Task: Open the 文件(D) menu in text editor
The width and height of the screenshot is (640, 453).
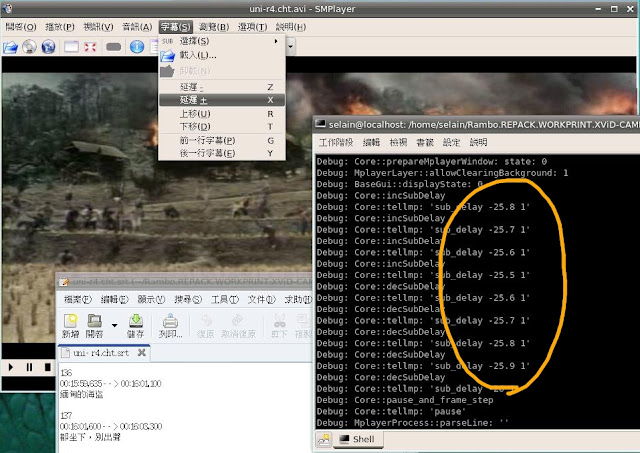Action: click(261, 300)
